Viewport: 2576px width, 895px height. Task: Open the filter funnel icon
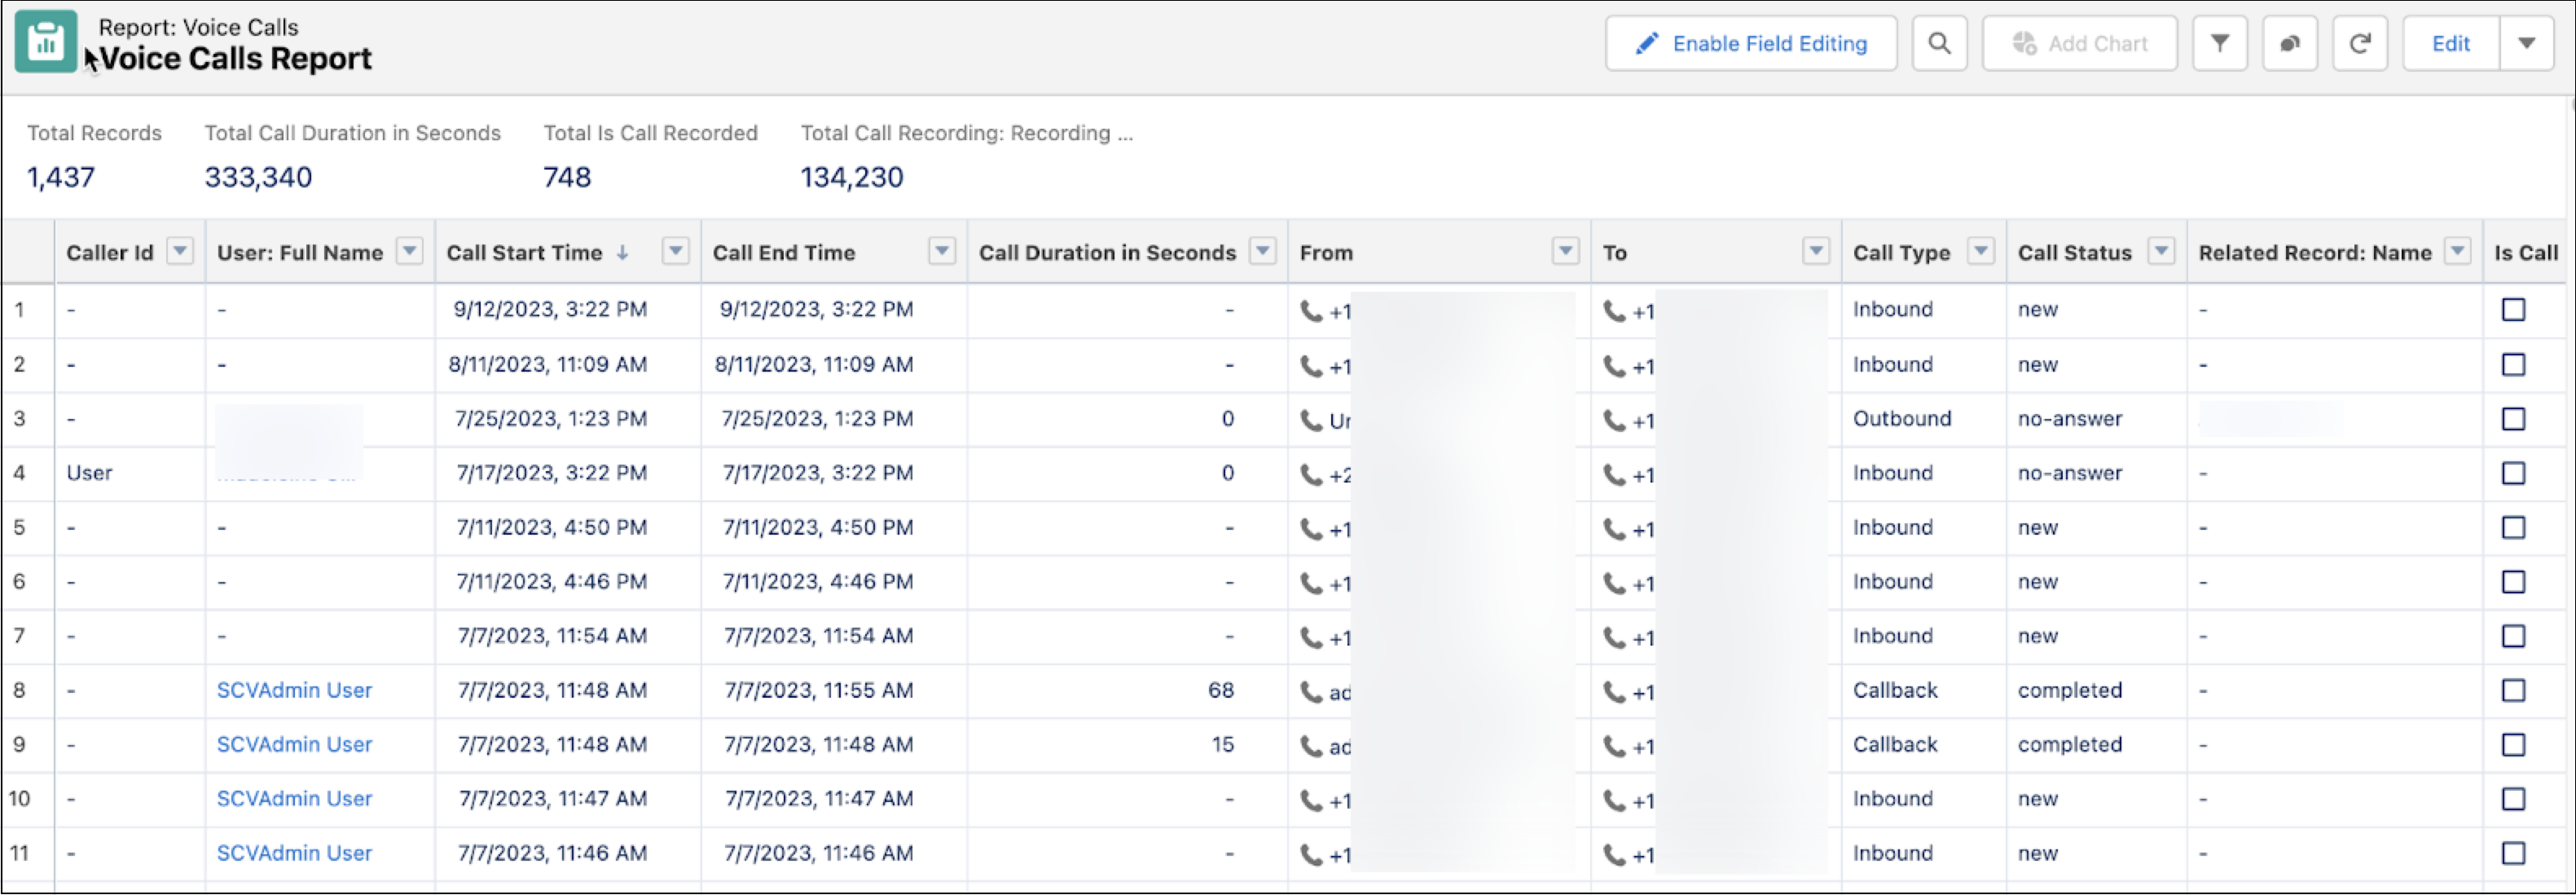(x=2219, y=44)
